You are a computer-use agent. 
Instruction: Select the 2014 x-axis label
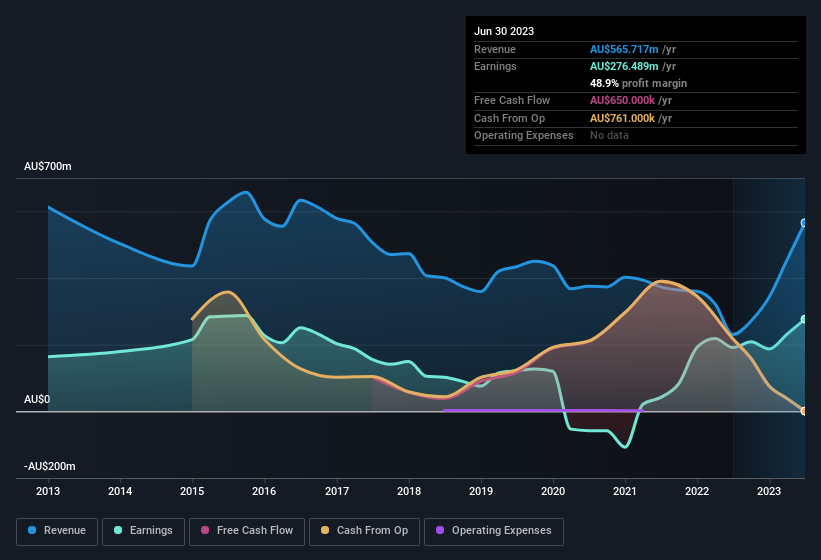120,491
